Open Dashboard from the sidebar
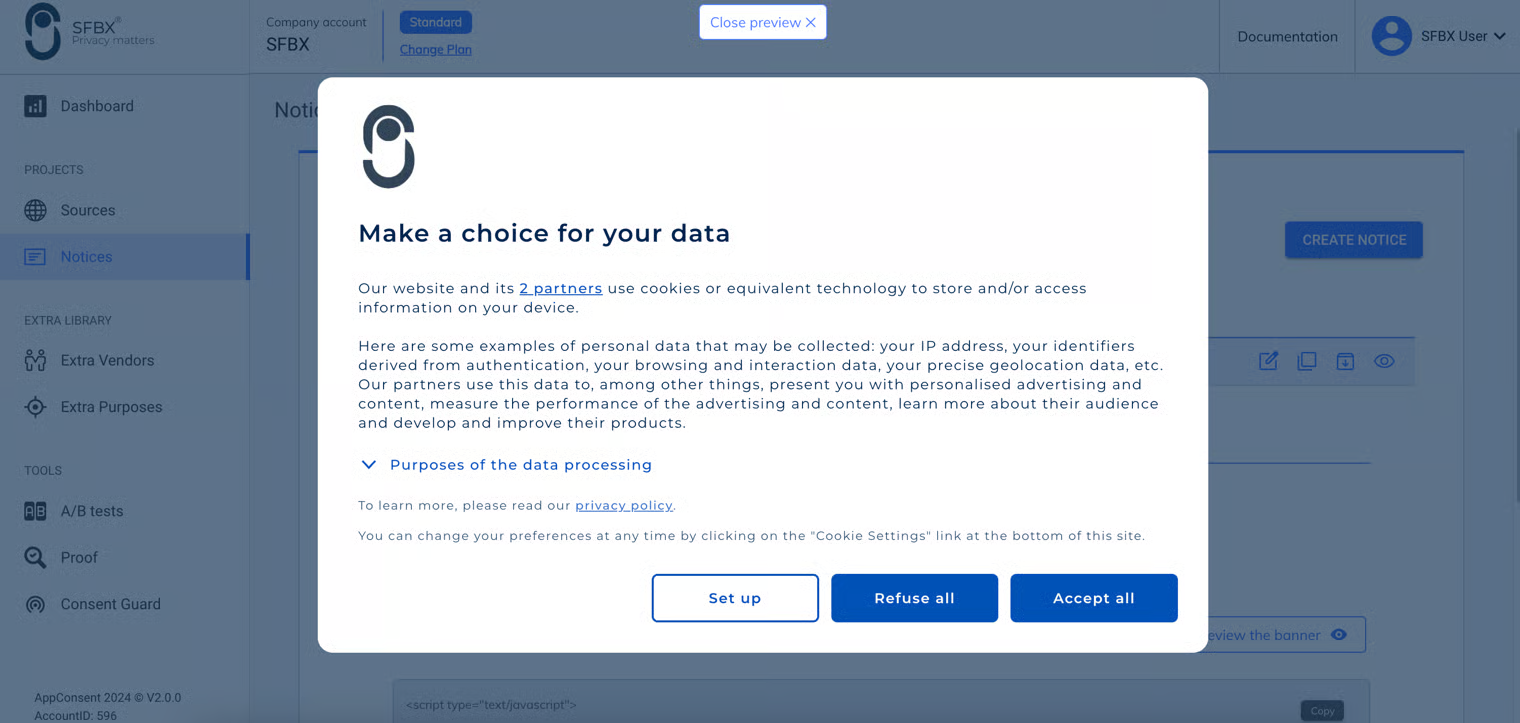 pyautogui.click(x=96, y=106)
